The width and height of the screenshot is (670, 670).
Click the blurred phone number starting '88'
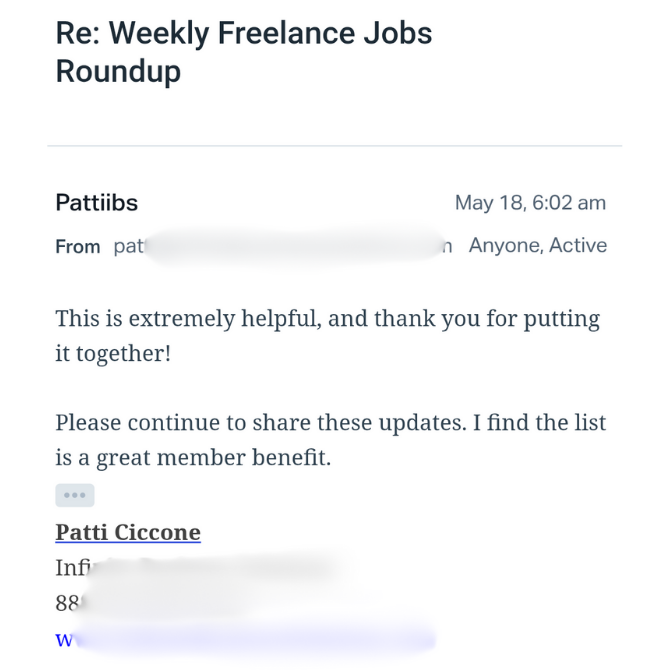pyautogui.click(x=150, y=603)
